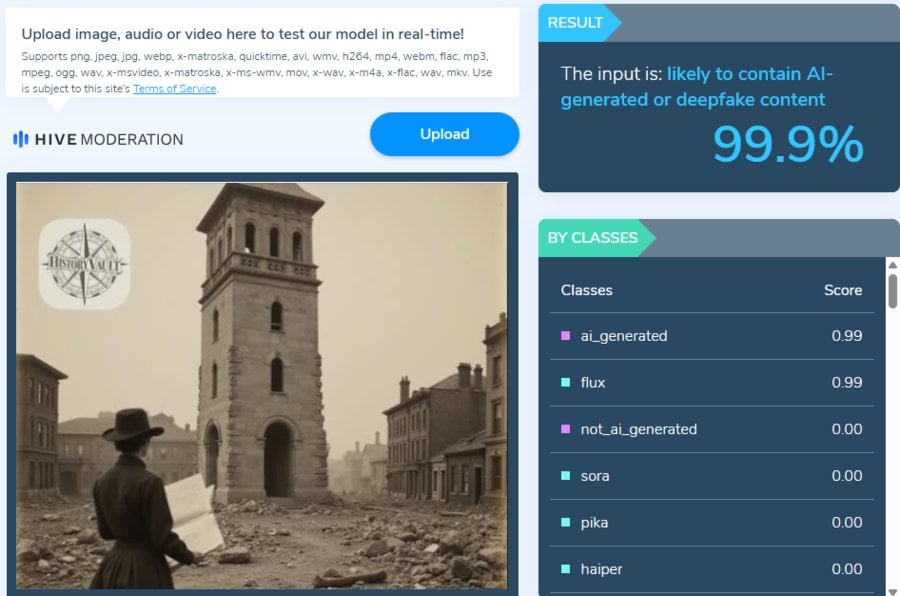This screenshot has width=900, height=596.
Task: Click the scrollbar down arrow in classes list
Action: 892,589
